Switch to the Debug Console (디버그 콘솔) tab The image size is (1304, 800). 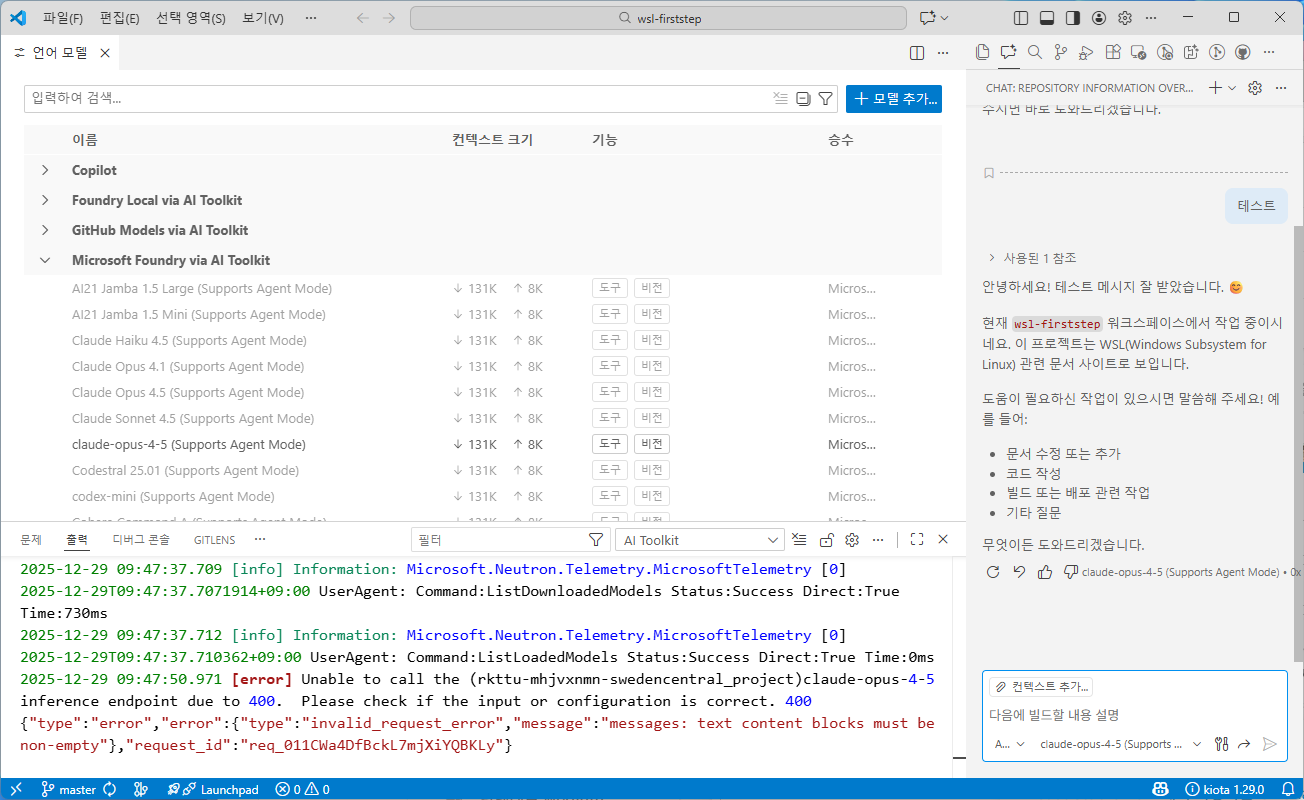pos(141,540)
